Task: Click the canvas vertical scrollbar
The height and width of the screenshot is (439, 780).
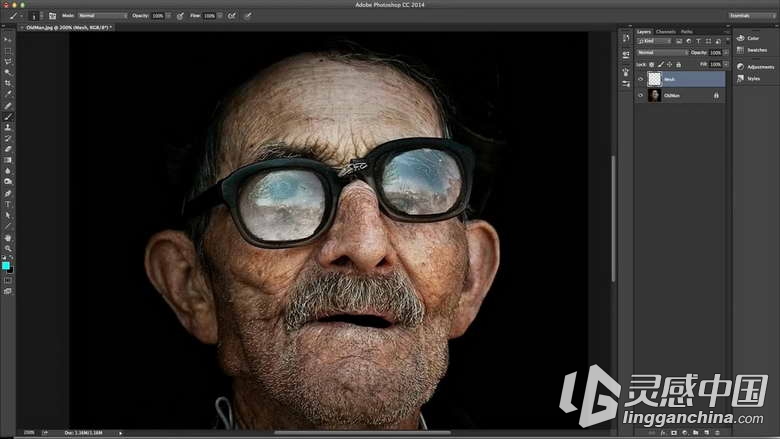Action: point(613,219)
